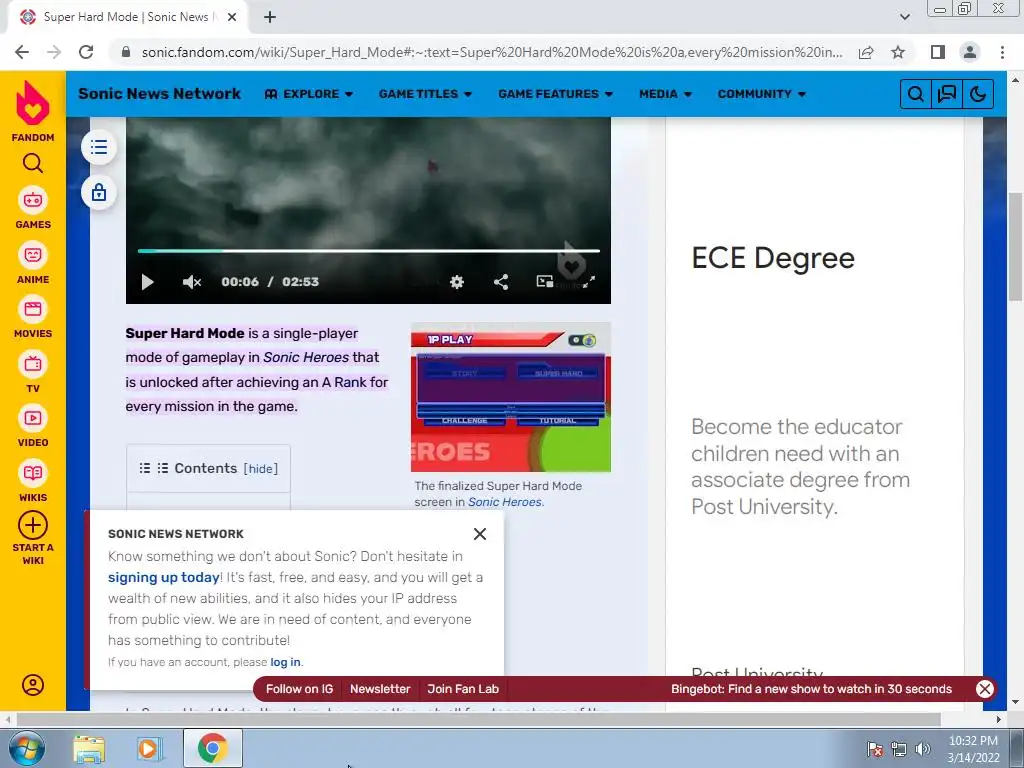Play the video
The height and width of the screenshot is (768, 1024).
pyautogui.click(x=148, y=282)
